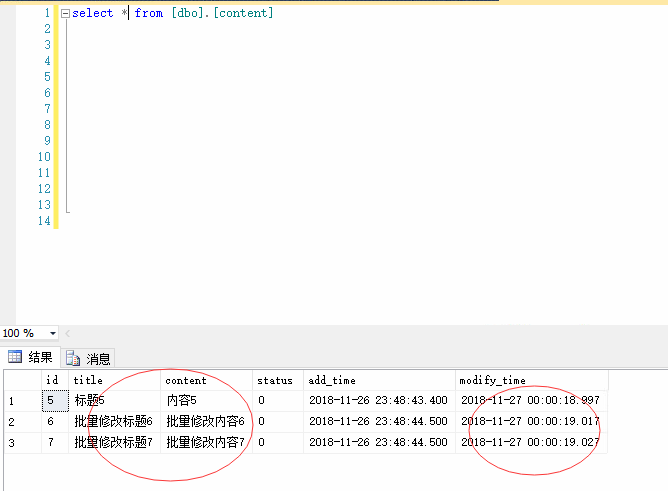This screenshot has width=668, height=491.
Task: Select the add_time column header
Action: 380,380
